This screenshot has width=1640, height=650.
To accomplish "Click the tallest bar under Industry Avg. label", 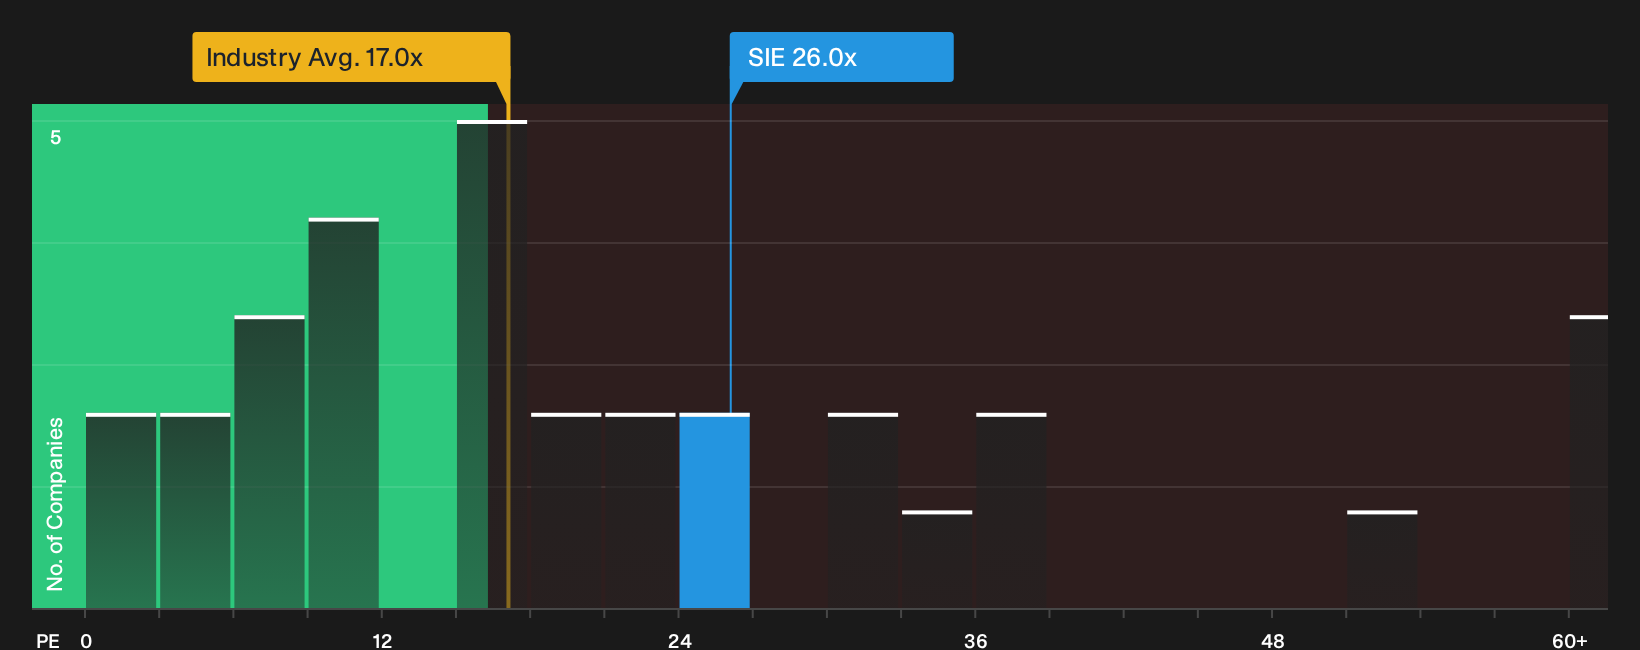I will pos(492,364).
